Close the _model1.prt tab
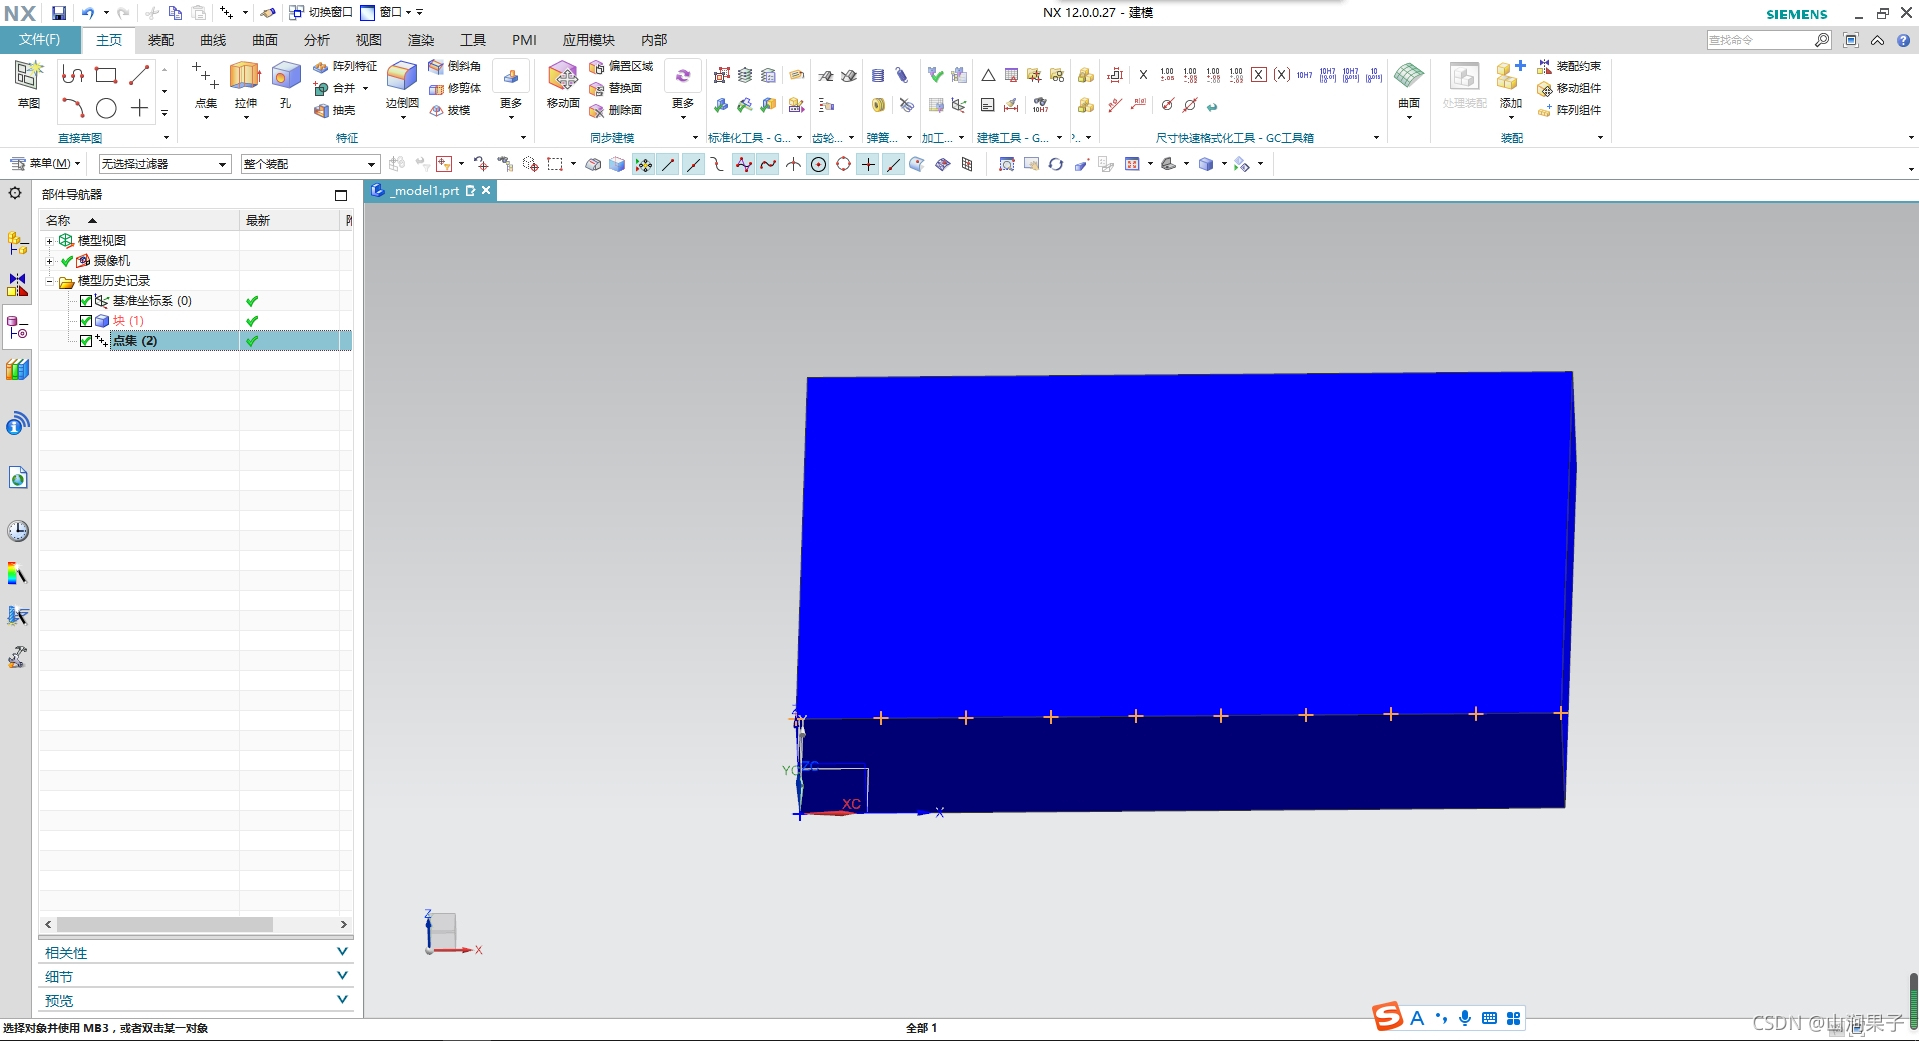This screenshot has height=1041, width=1919. 486,190
